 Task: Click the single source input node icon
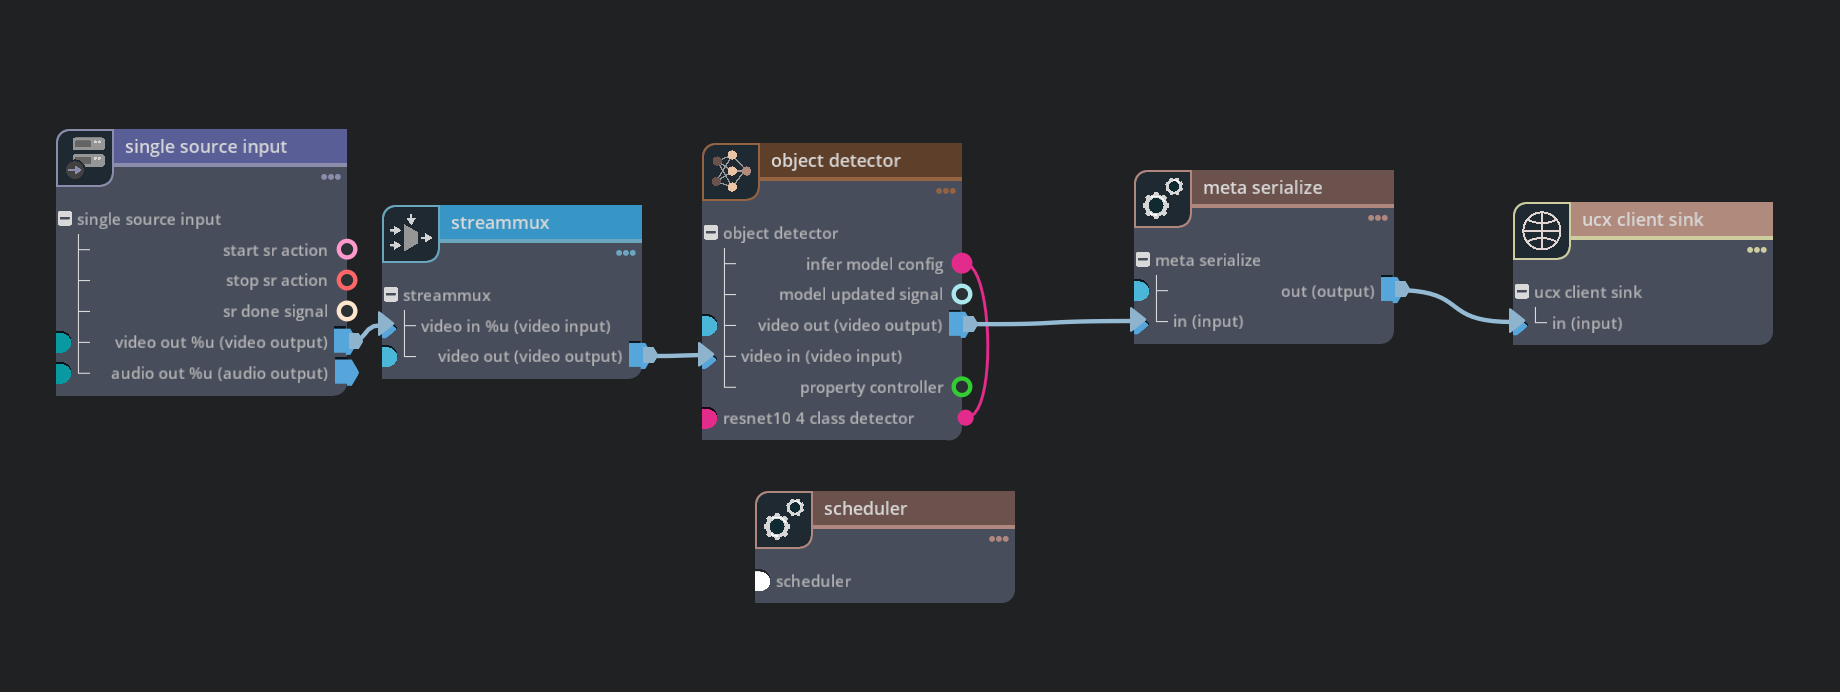point(85,158)
